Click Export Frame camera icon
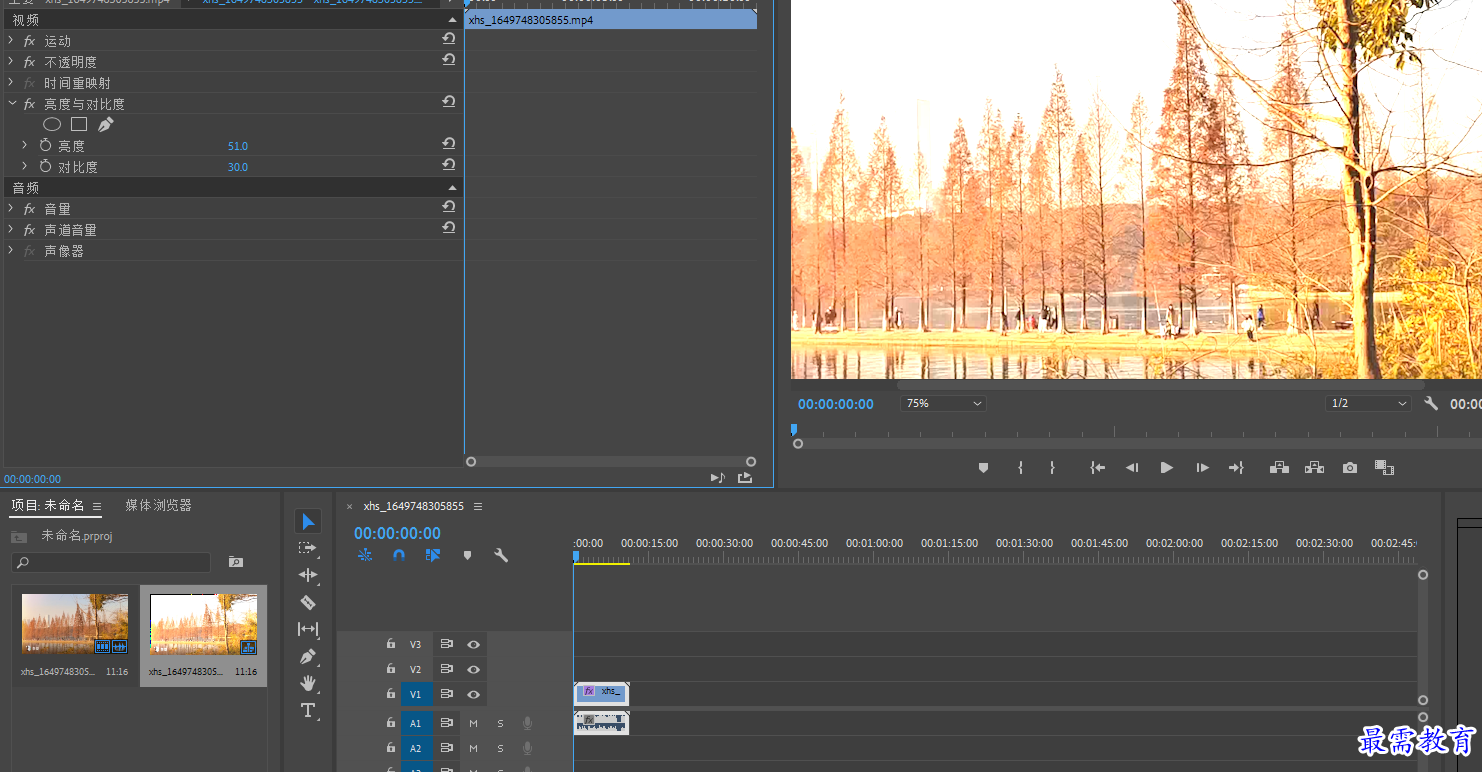Image resolution: width=1482 pixels, height=772 pixels. point(1350,467)
